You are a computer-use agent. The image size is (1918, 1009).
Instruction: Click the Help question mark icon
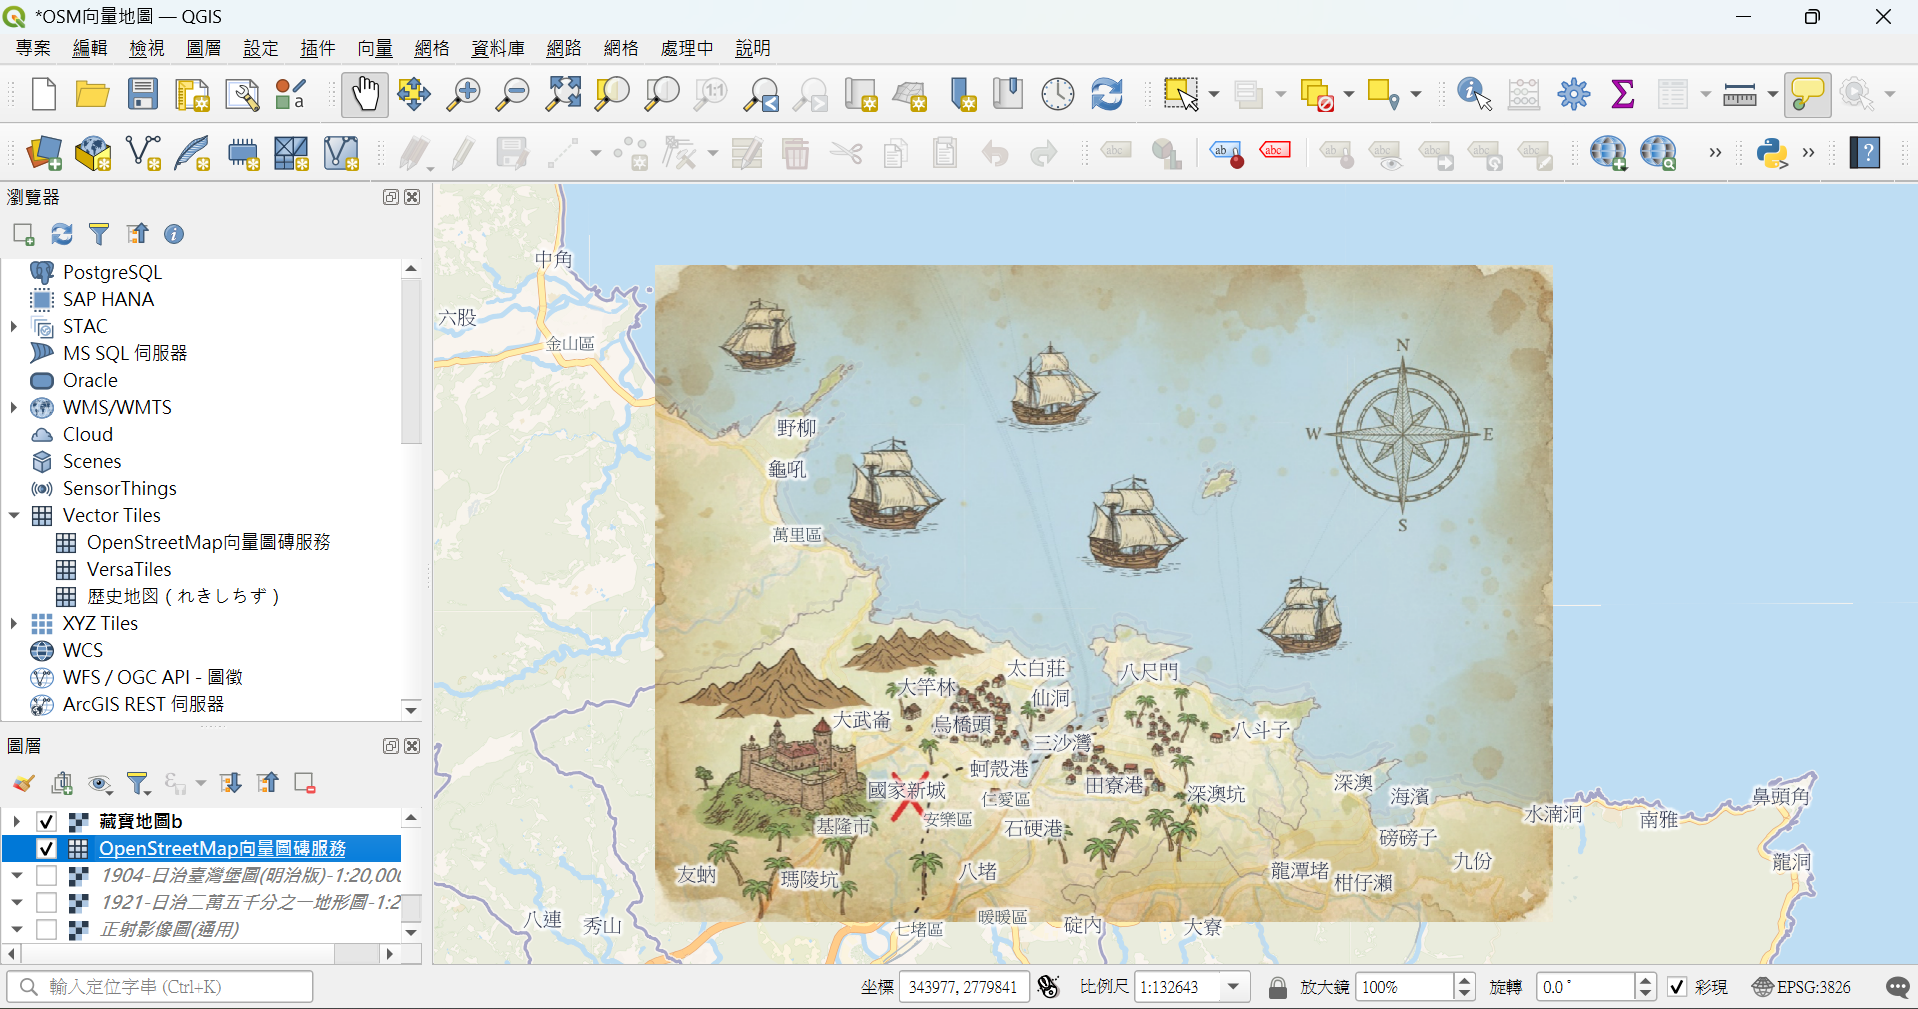(x=1865, y=153)
